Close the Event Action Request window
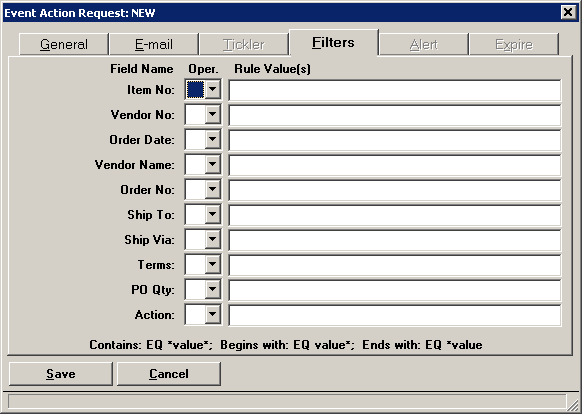582x414 pixels. [568, 13]
